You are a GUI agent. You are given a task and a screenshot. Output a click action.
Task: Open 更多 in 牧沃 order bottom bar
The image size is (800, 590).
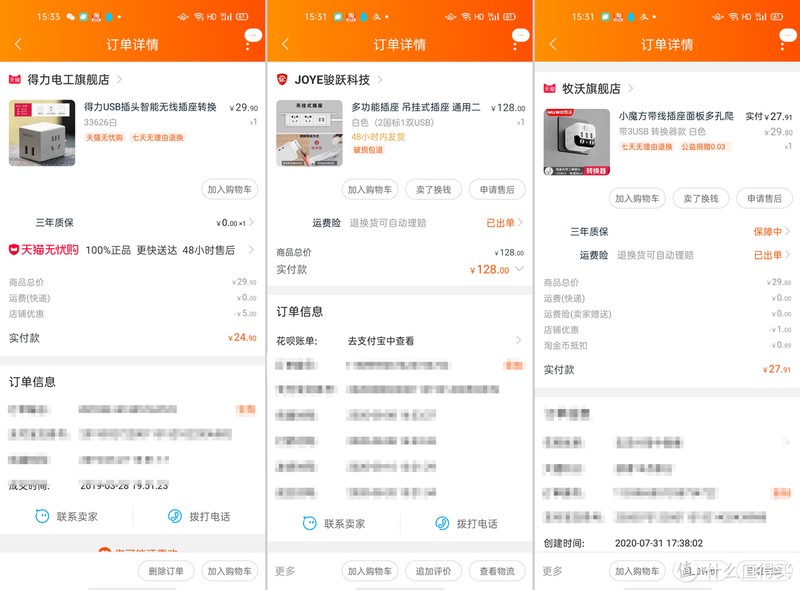point(553,571)
